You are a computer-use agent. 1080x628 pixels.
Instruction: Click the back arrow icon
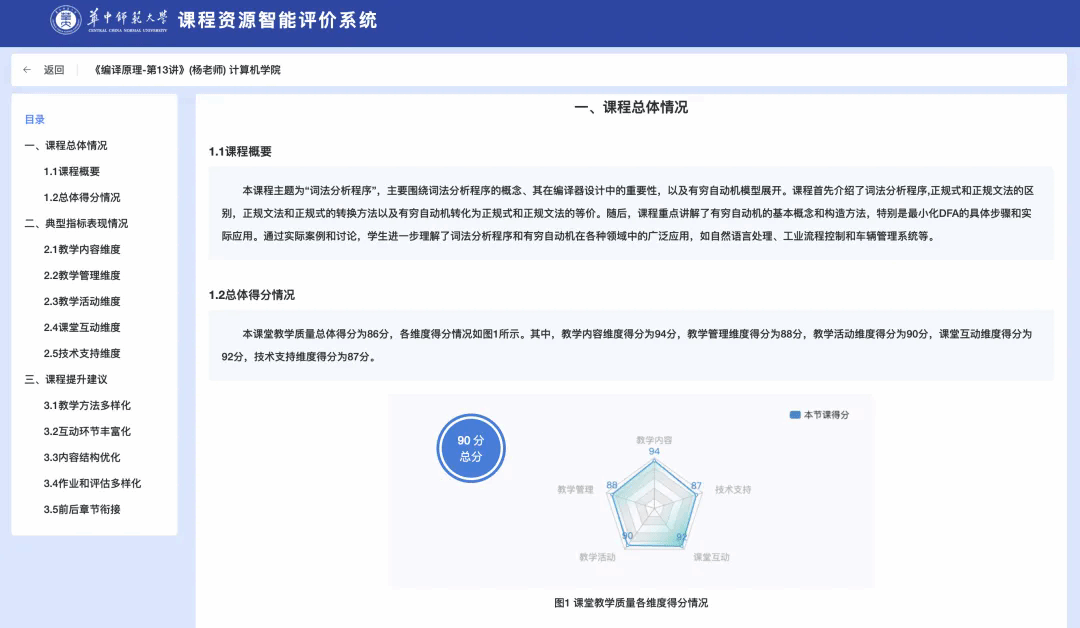point(27,70)
